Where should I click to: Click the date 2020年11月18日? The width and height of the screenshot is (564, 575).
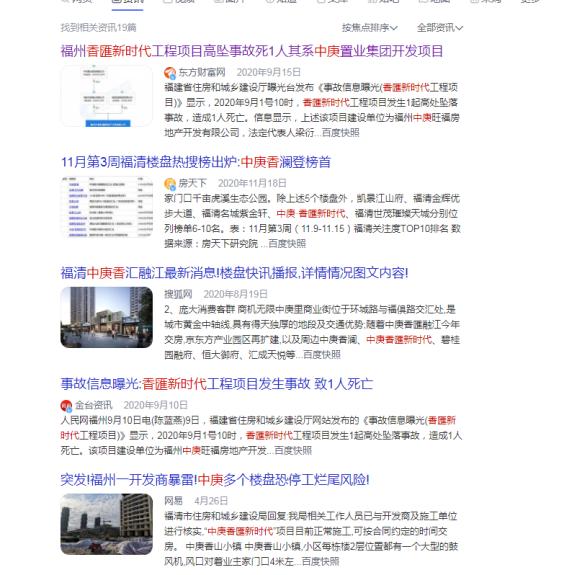coord(252,183)
